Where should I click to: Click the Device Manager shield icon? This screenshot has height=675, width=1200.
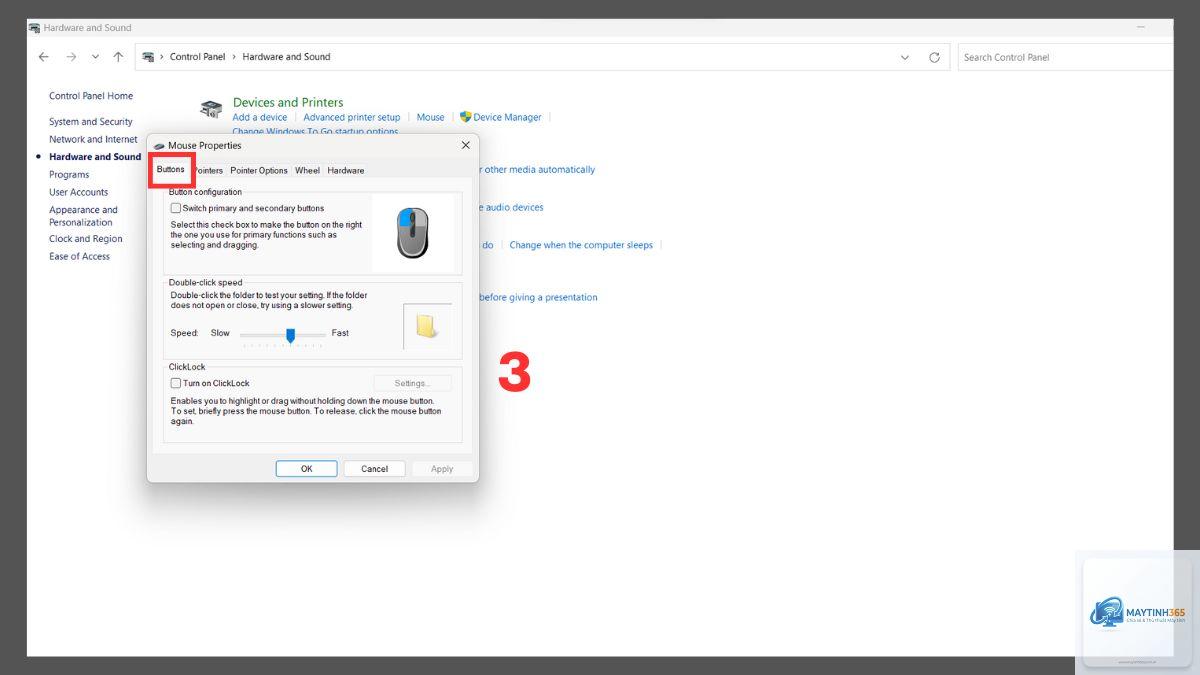[x=465, y=117]
